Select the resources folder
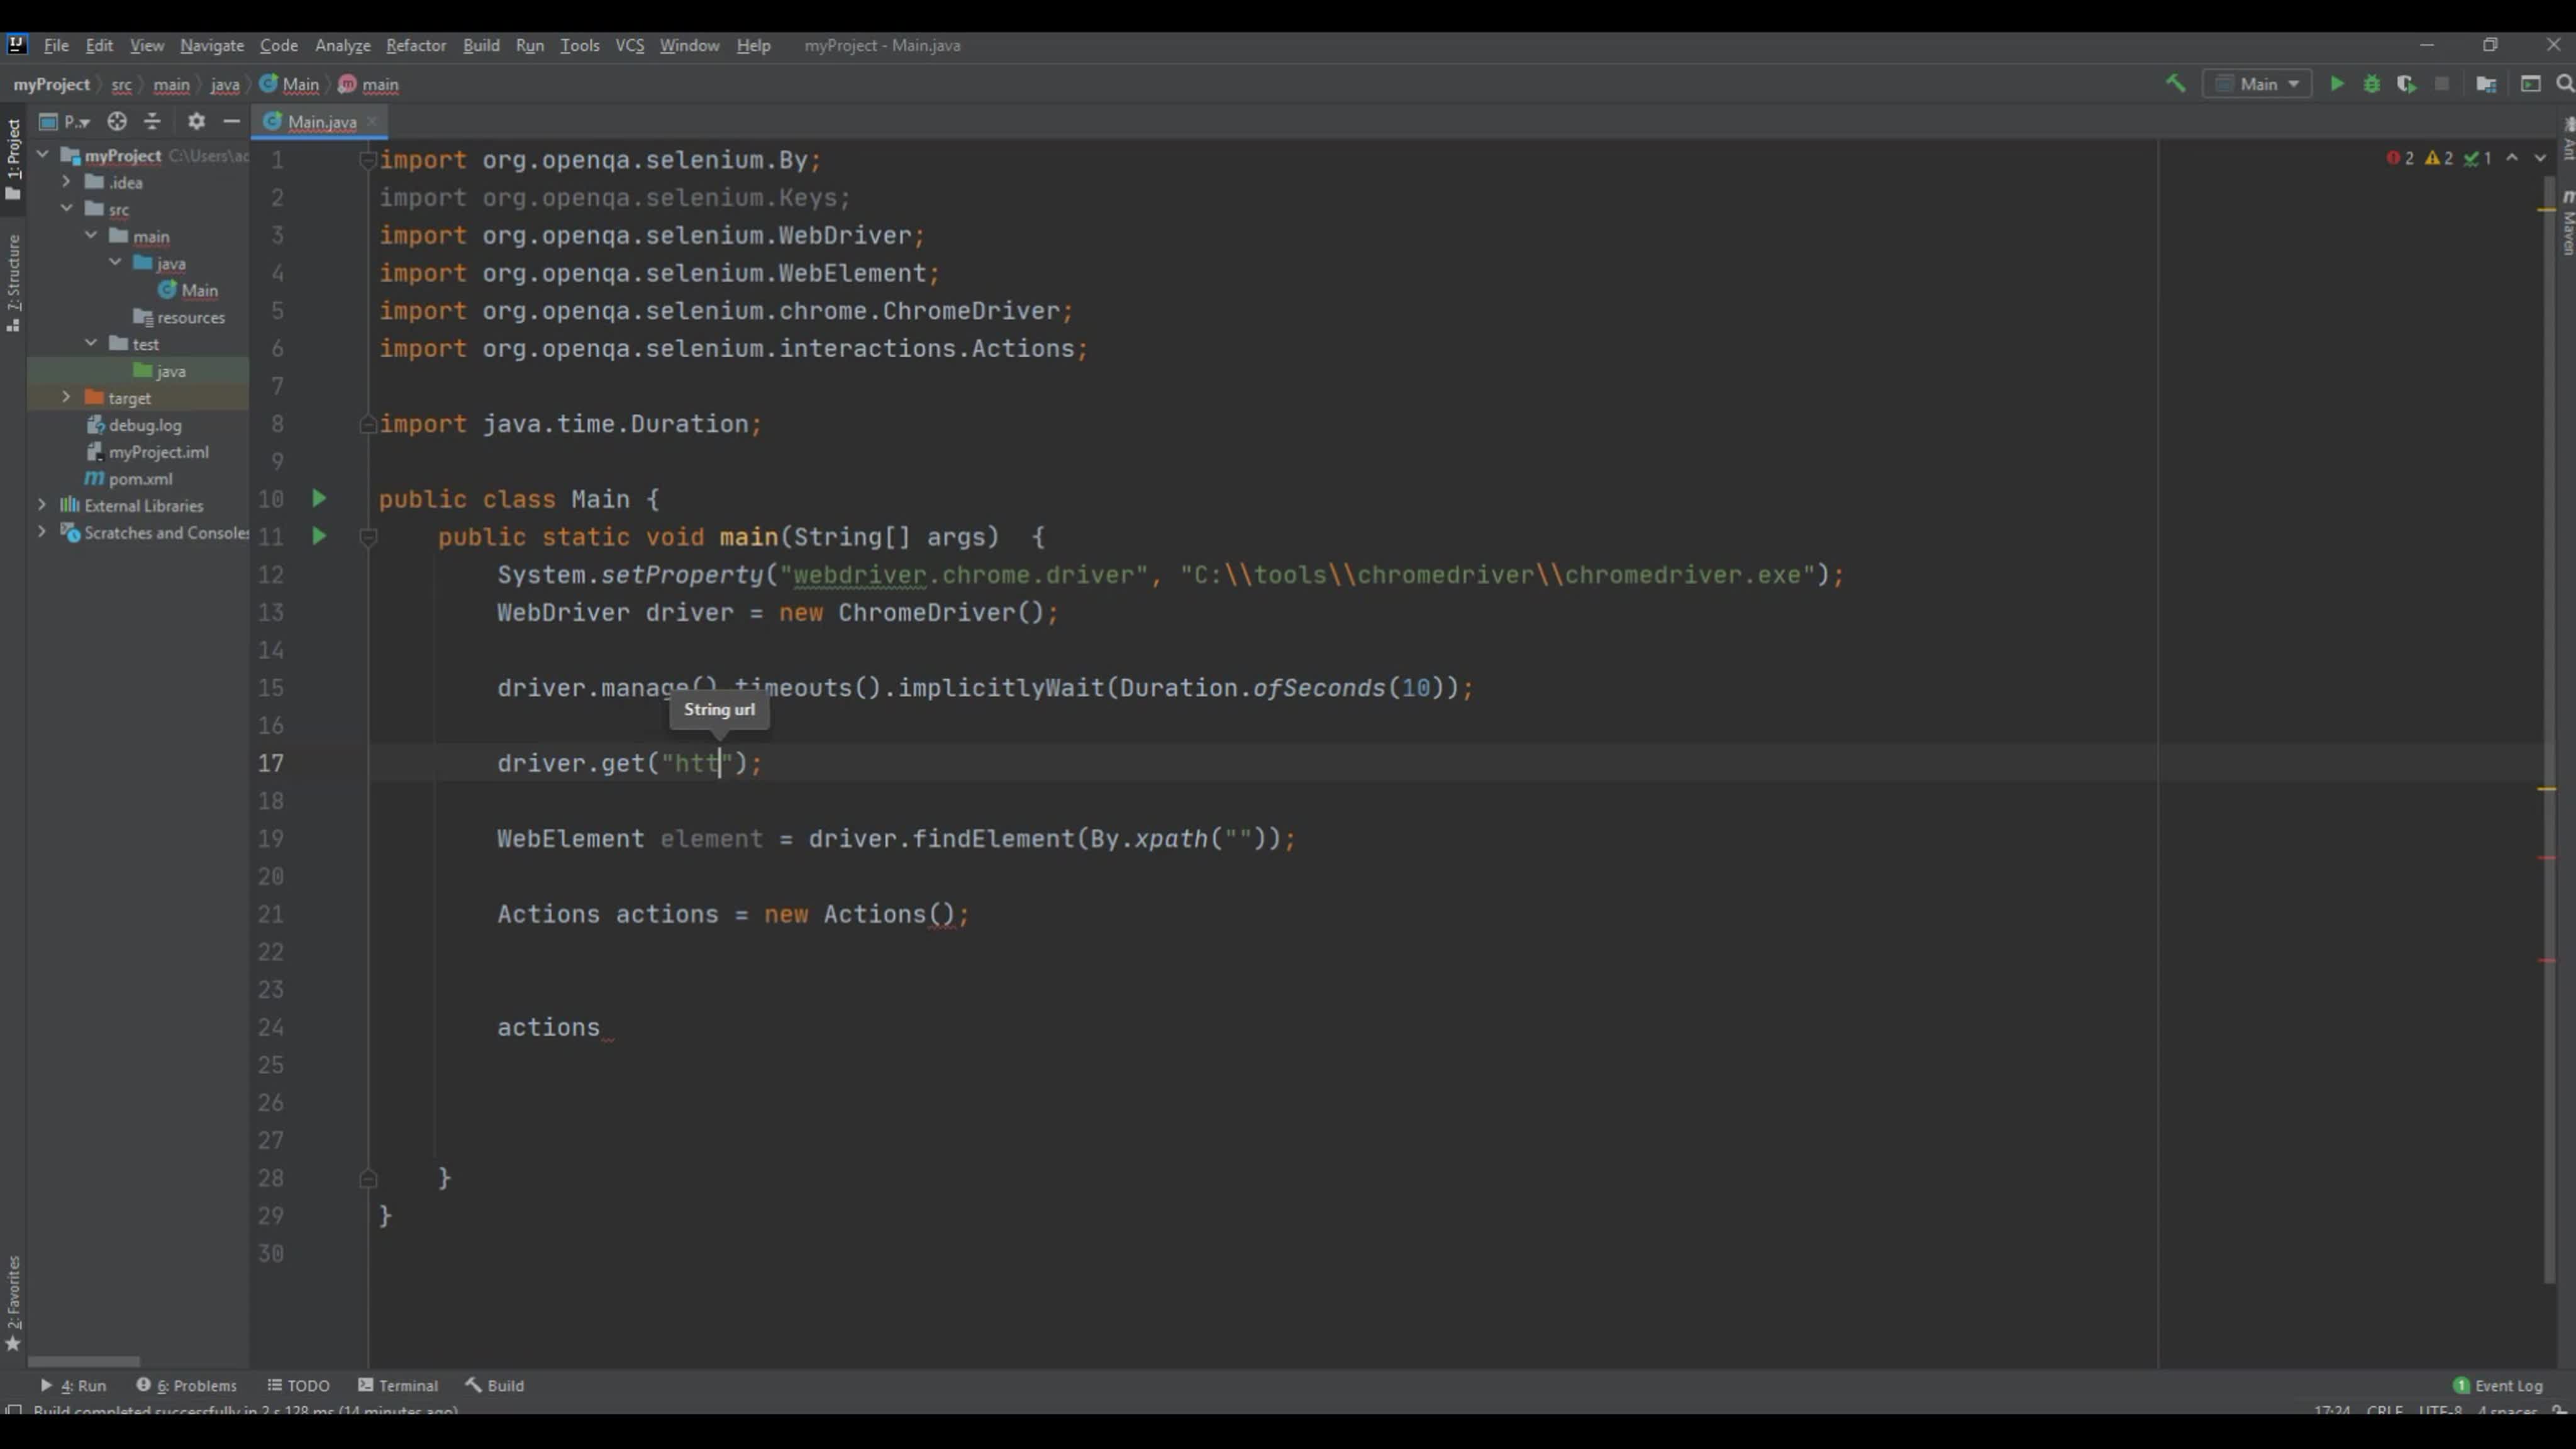 [x=190, y=317]
